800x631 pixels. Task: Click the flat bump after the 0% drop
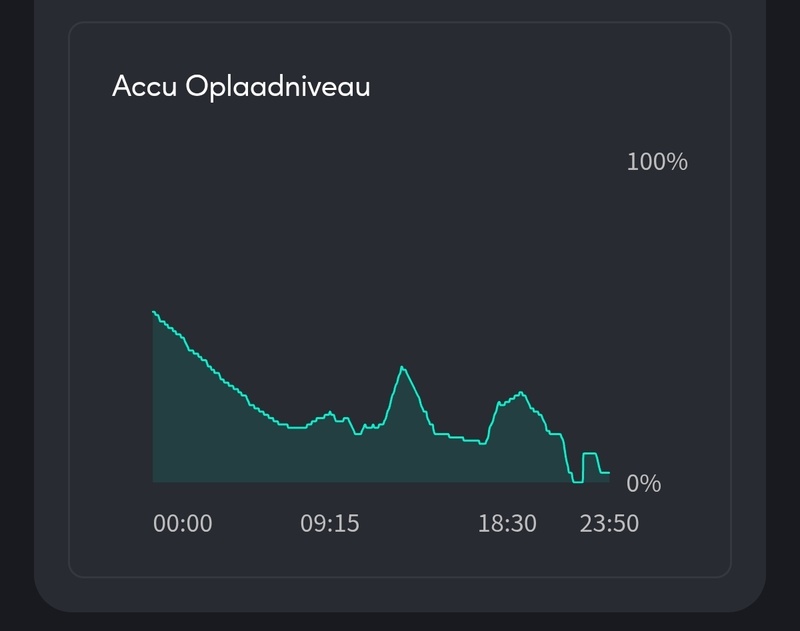[590, 454]
